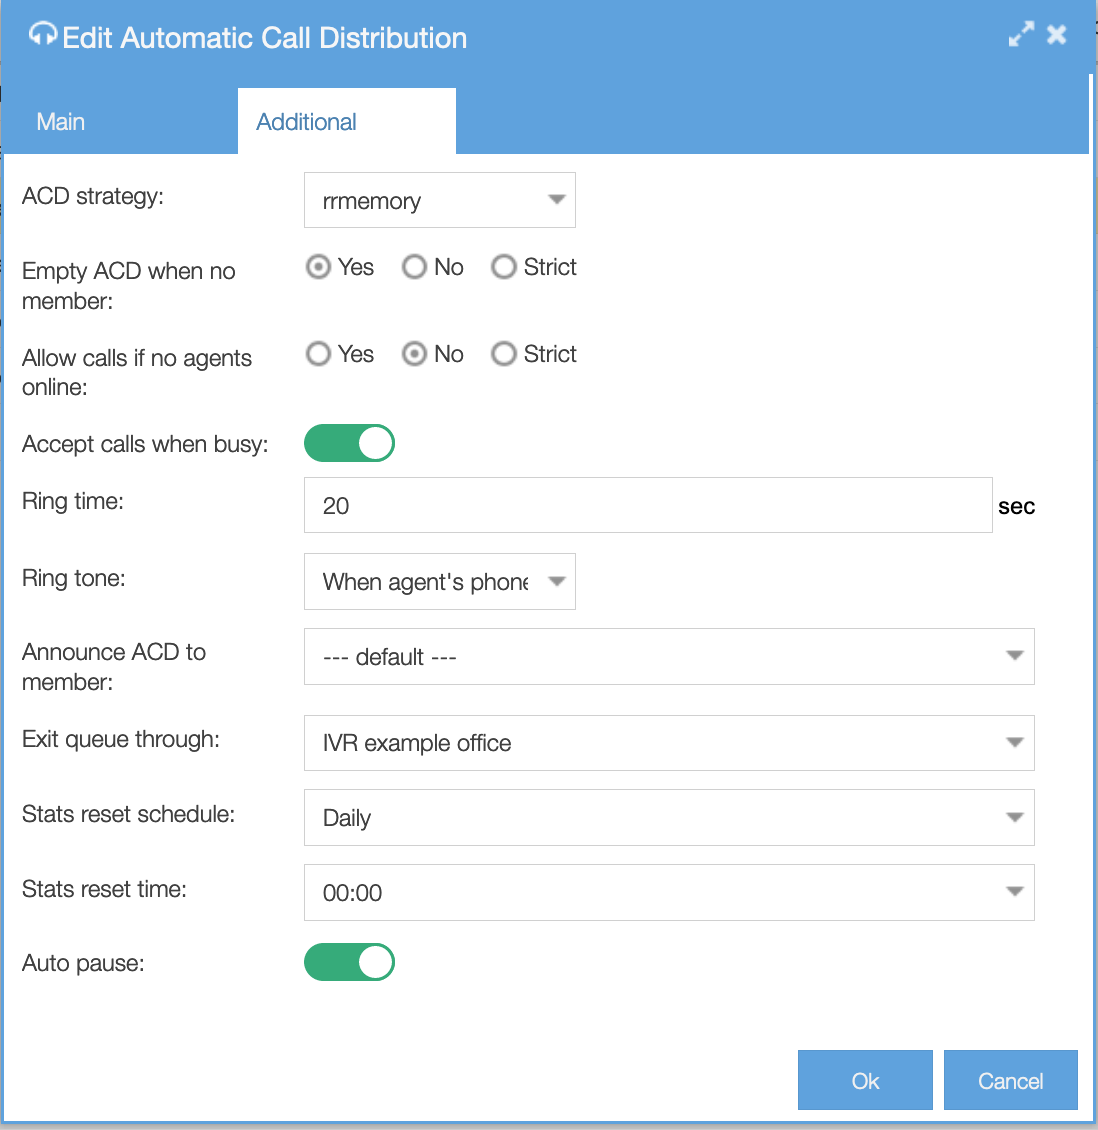This screenshot has height=1130, width=1098.
Task: Choose No for Empty ACD when no member
Action: coord(414,267)
